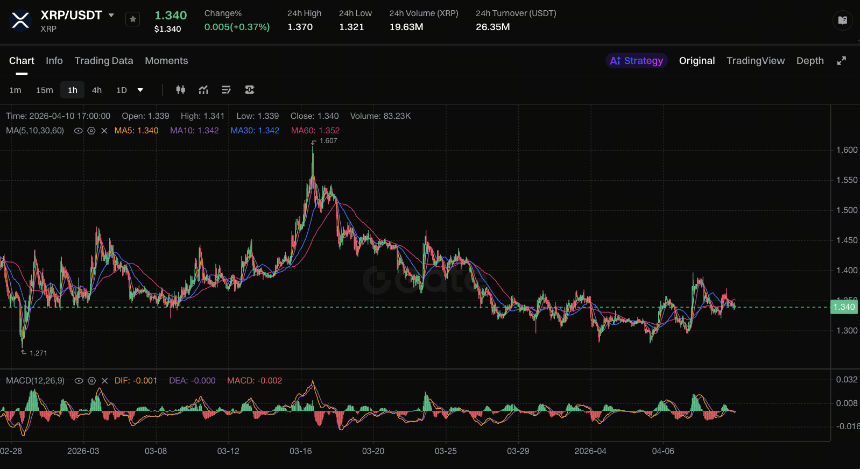The image size is (860, 469).
Task: Click the 24h High value 1.370
Action: pos(300,27)
